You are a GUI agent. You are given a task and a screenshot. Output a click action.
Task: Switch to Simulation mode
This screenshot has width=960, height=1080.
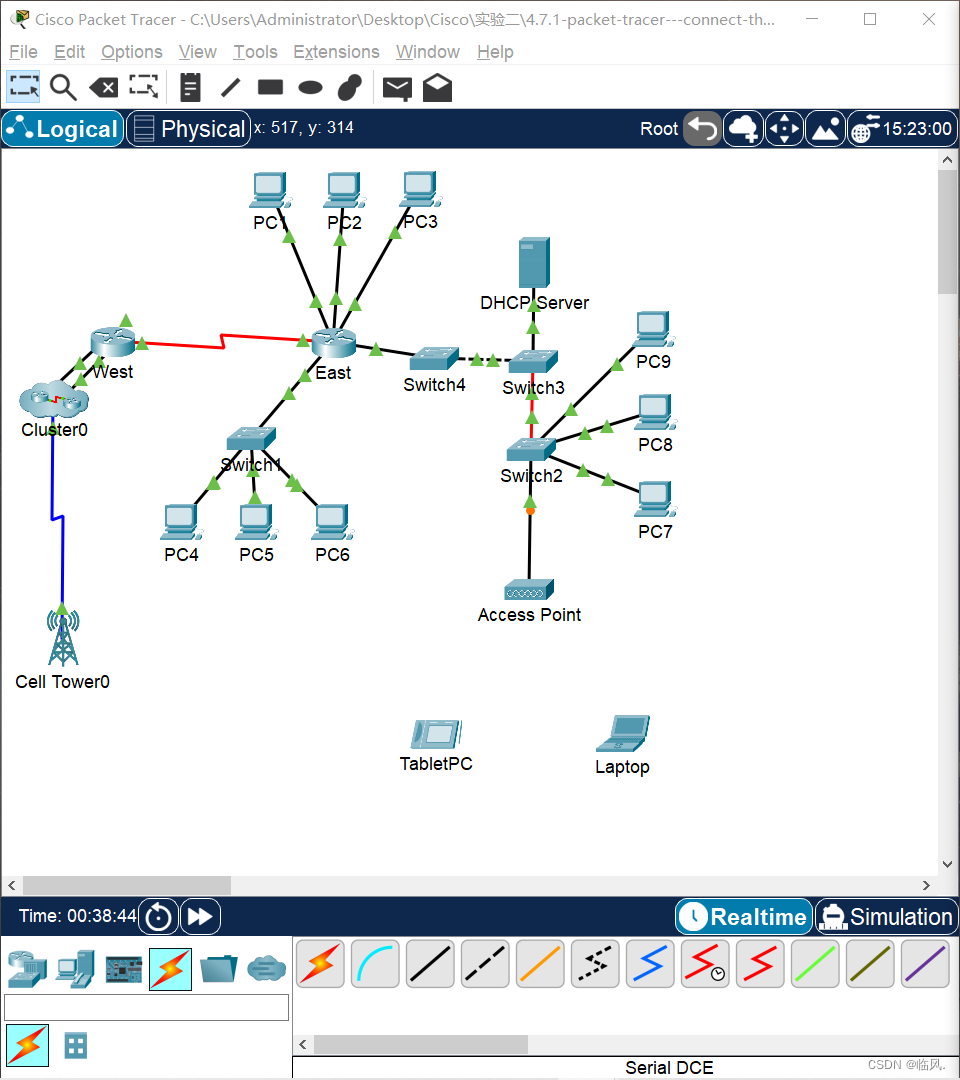click(x=887, y=917)
